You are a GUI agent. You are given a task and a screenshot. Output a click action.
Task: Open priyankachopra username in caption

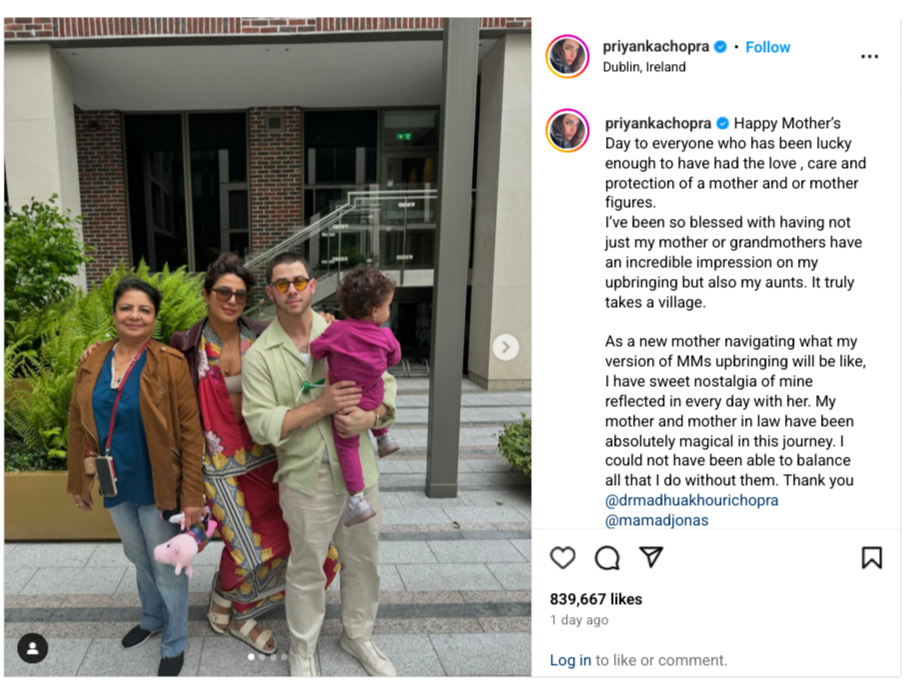(658, 123)
